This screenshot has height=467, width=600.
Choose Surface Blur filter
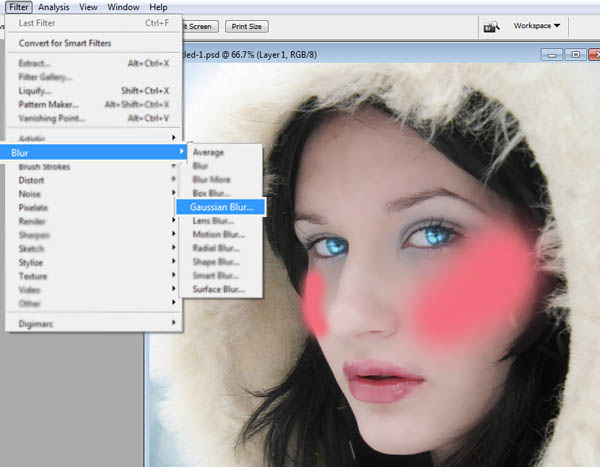point(220,290)
